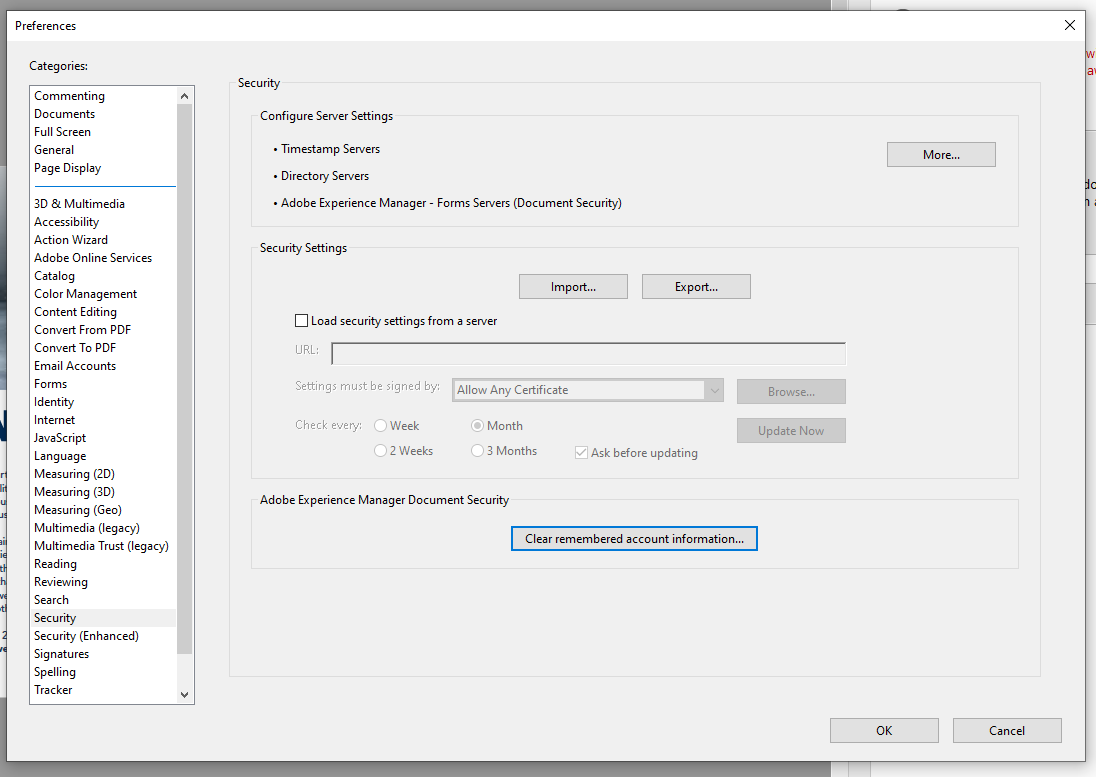
Task: Select the Signatures category
Action: (61, 653)
